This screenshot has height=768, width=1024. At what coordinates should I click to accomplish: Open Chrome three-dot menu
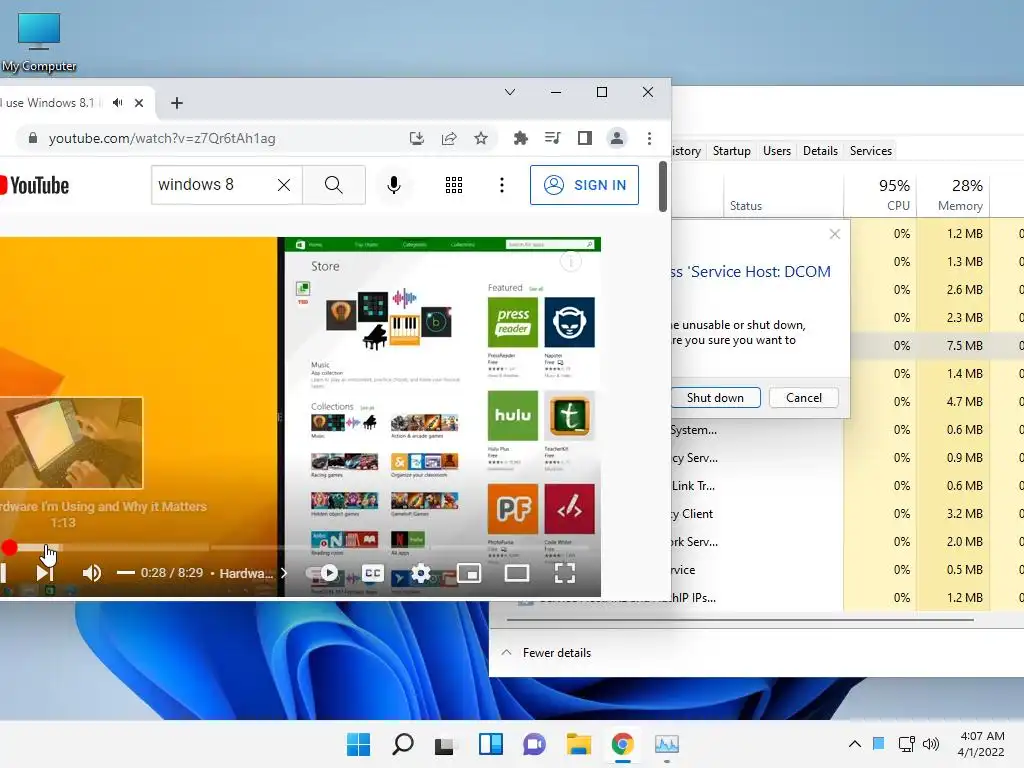tap(649, 138)
